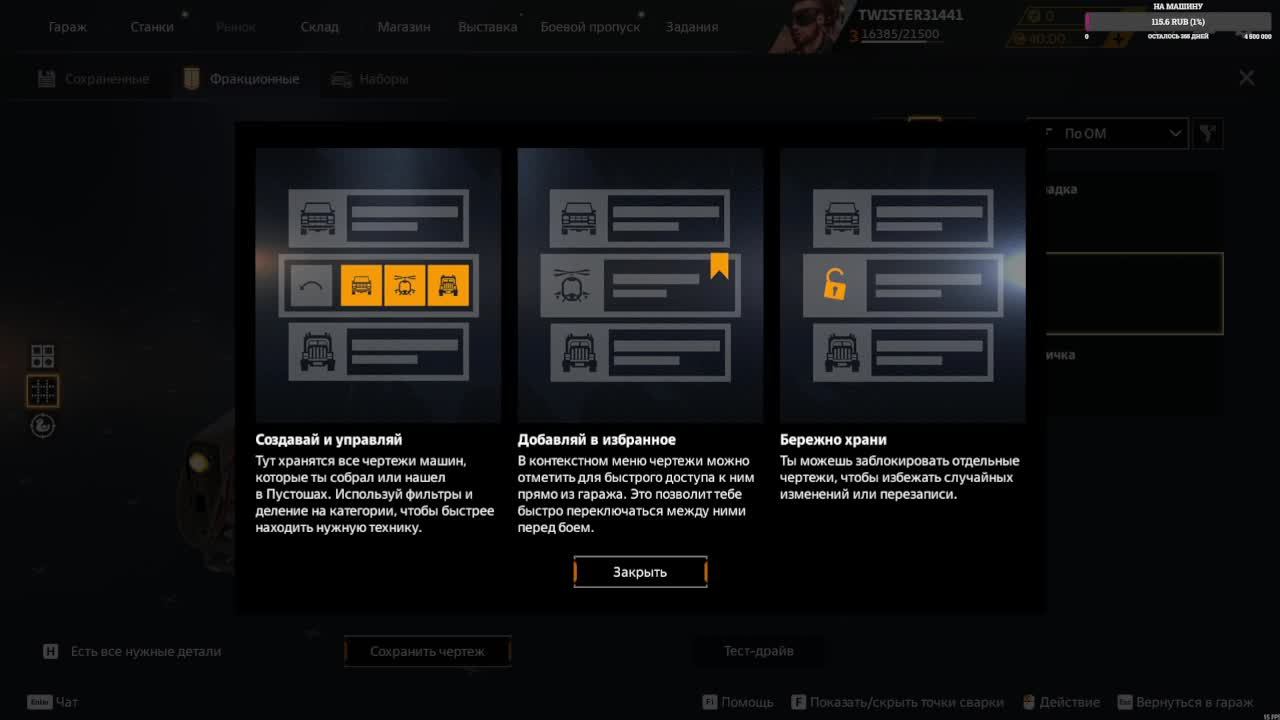
Task: Click the helicopter icon in the favorites card
Action: pos(571,286)
